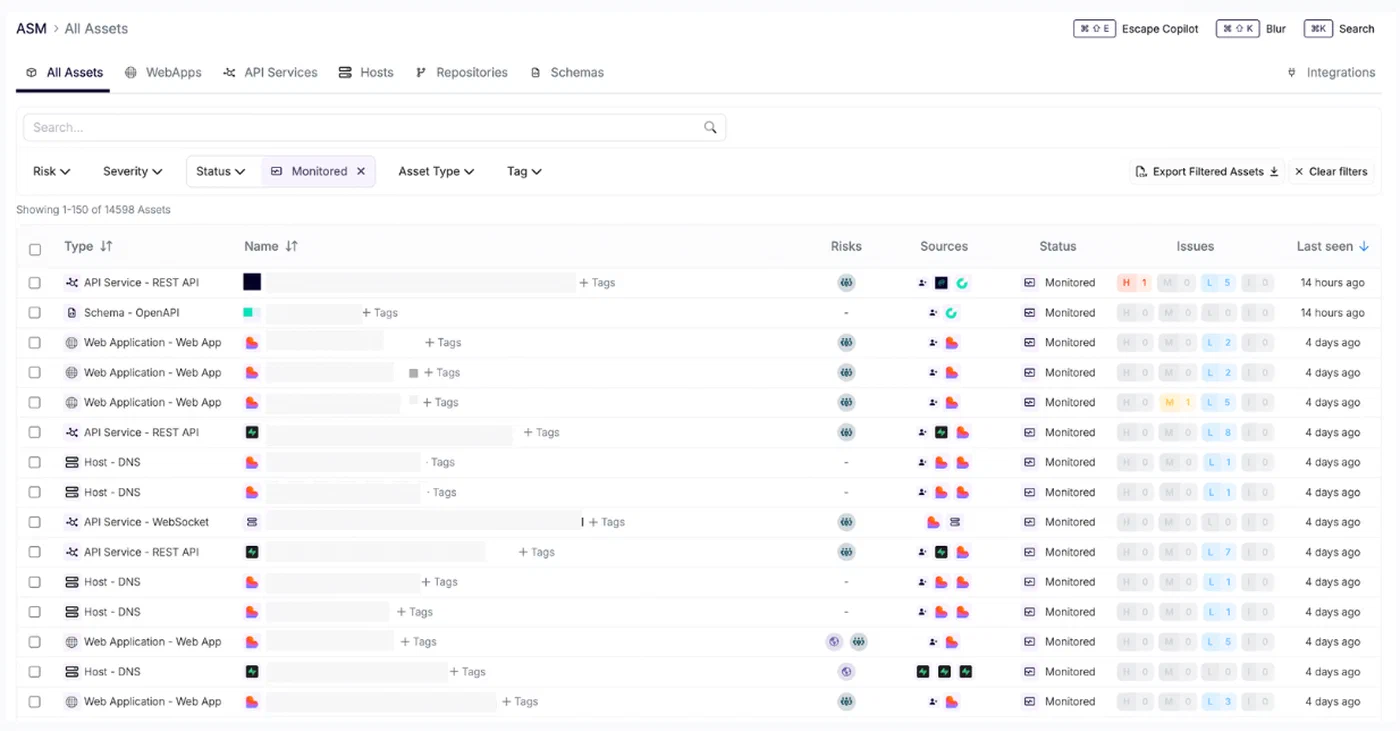This screenshot has height=731, width=1400.
Task: Expand the Severity filter dropdown
Action: pyautogui.click(x=133, y=171)
